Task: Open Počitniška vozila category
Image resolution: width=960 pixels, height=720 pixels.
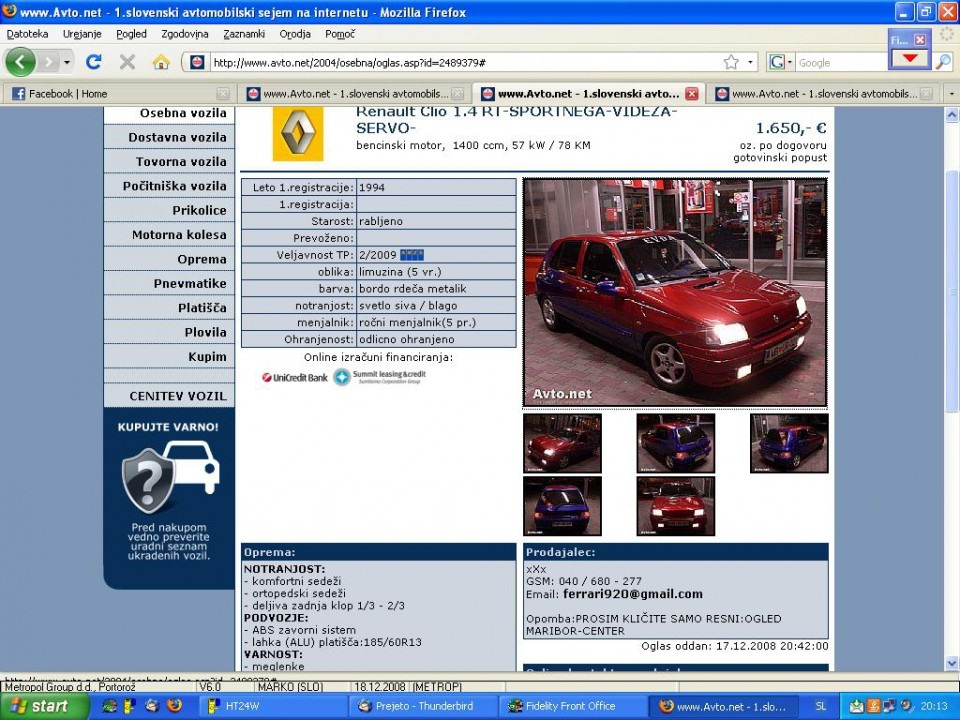Action: (x=170, y=186)
